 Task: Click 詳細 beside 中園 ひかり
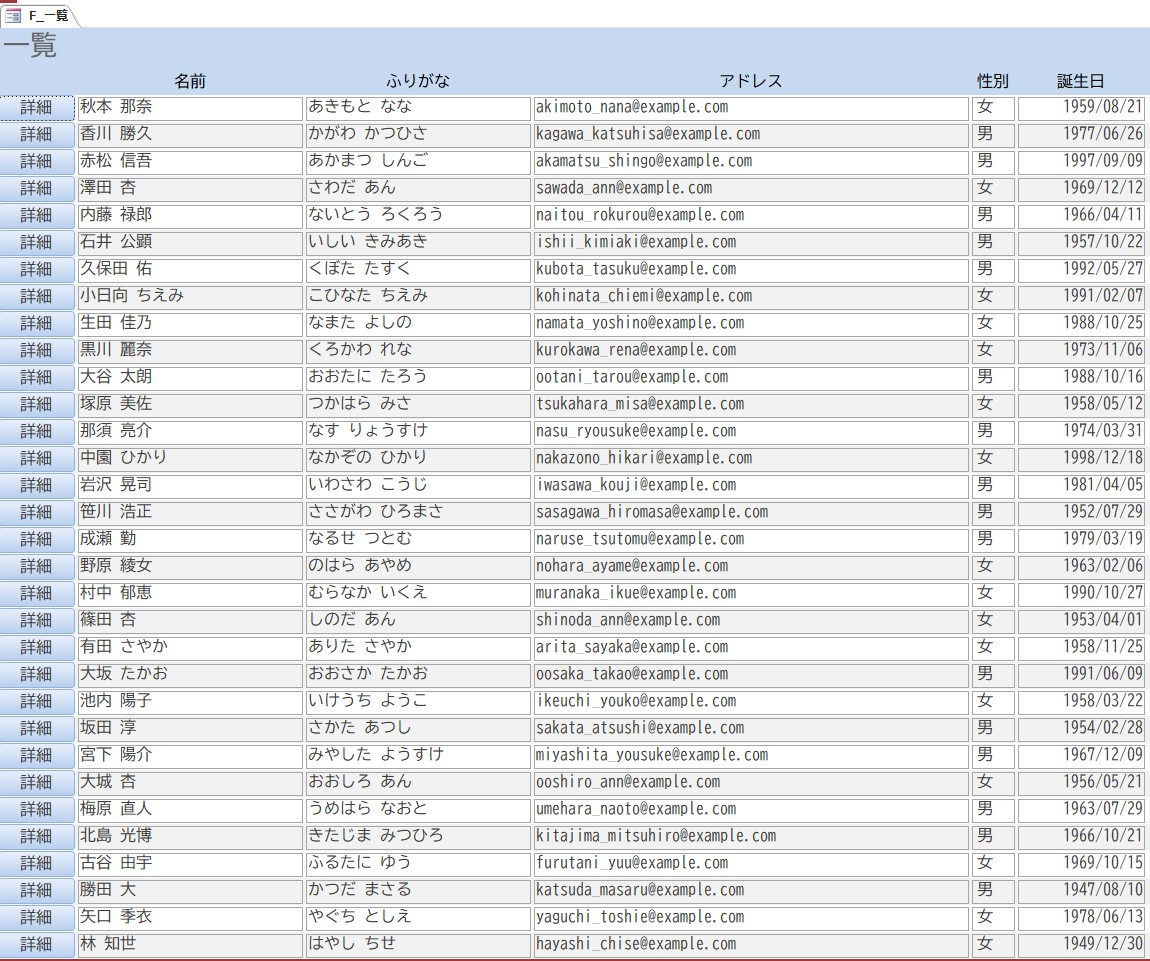point(37,459)
